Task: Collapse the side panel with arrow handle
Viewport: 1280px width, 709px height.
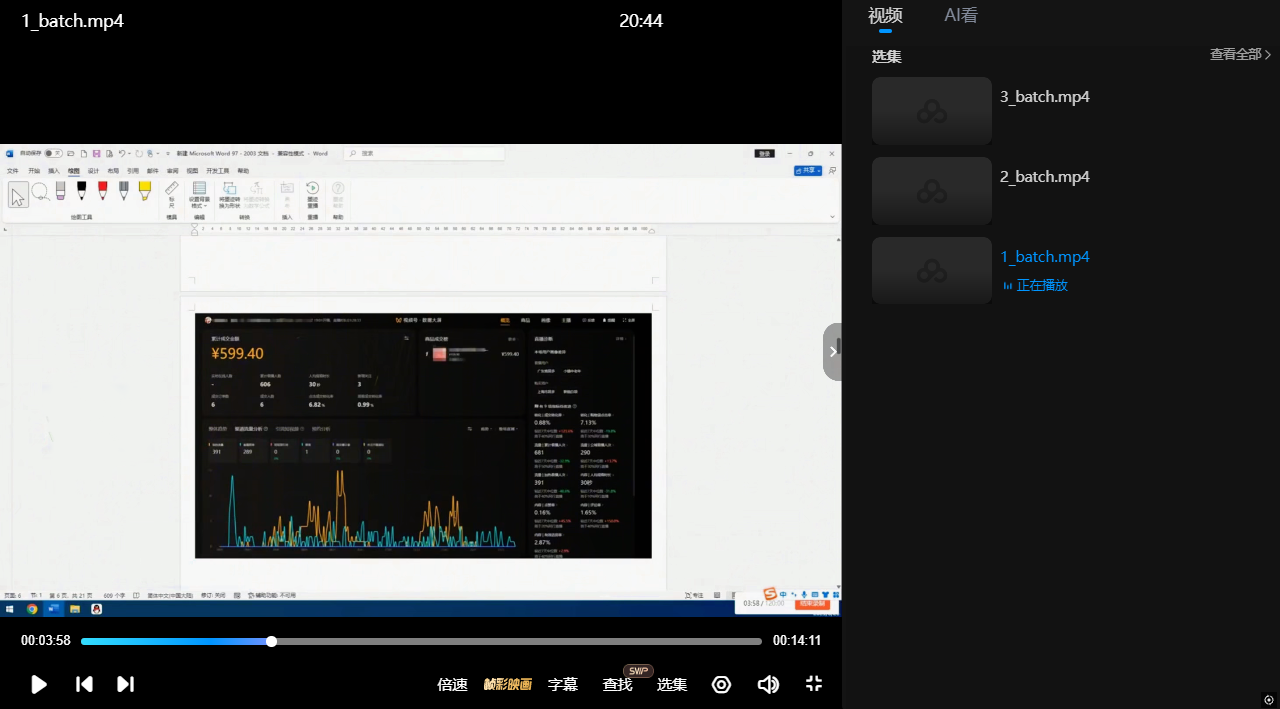Action: pyautogui.click(x=832, y=351)
